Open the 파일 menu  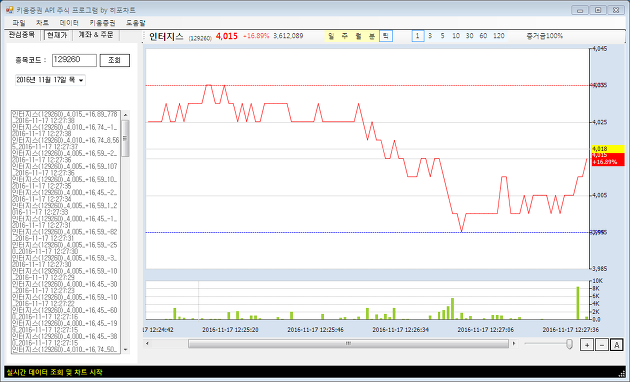pos(18,23)
